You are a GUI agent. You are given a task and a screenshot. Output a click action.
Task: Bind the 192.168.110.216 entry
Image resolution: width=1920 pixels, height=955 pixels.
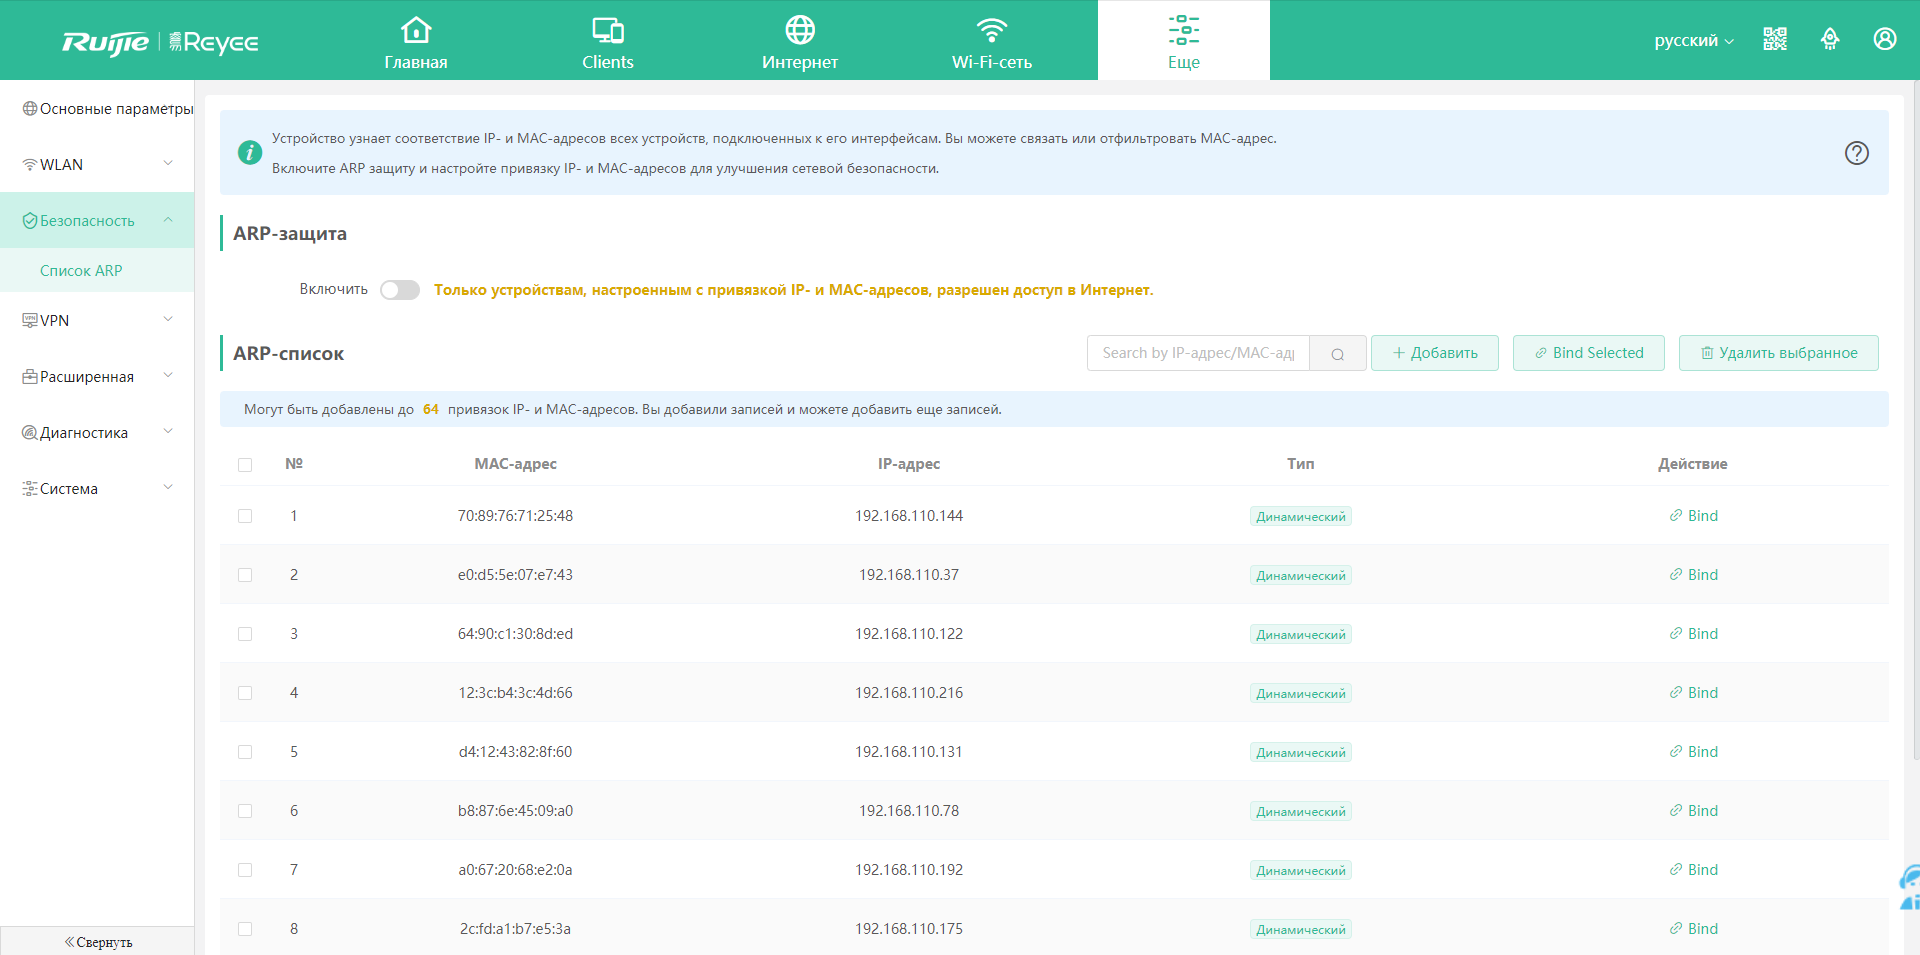(1693, 693)
